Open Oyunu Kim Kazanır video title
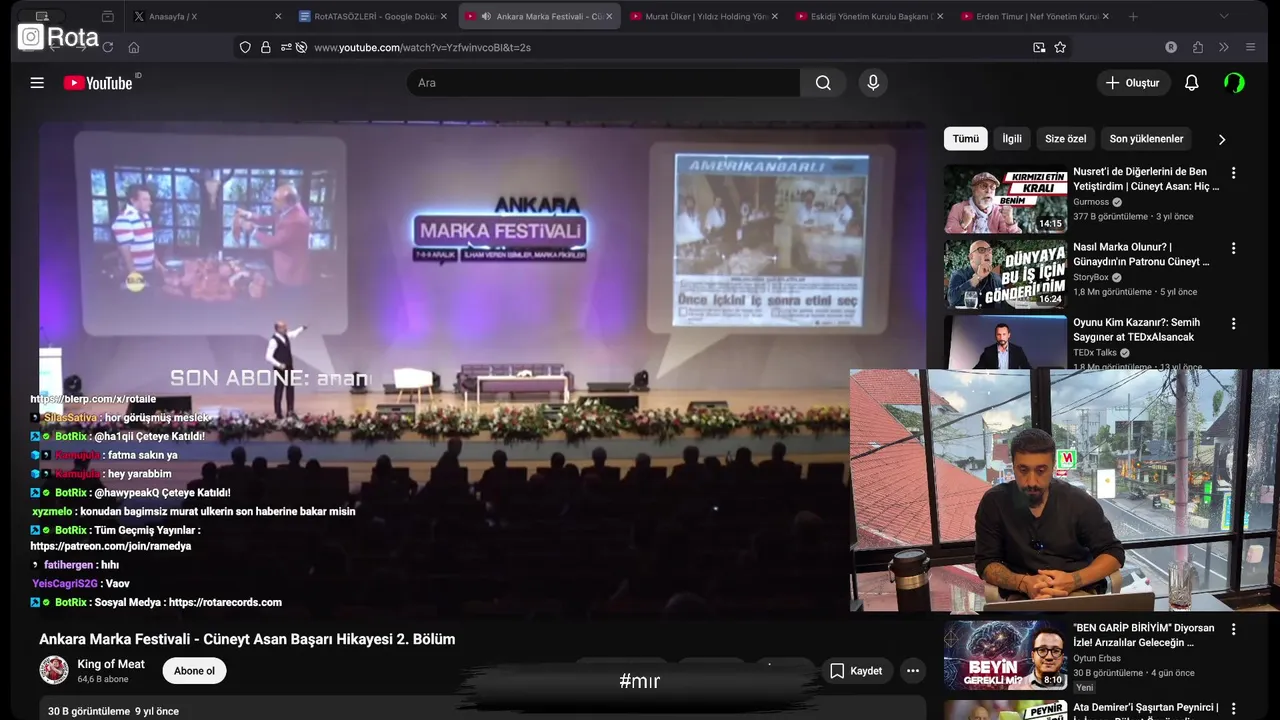Image resolution: width=1280 pixels, height=720 pixels. pyautogui.click(x=1136, y=330)
